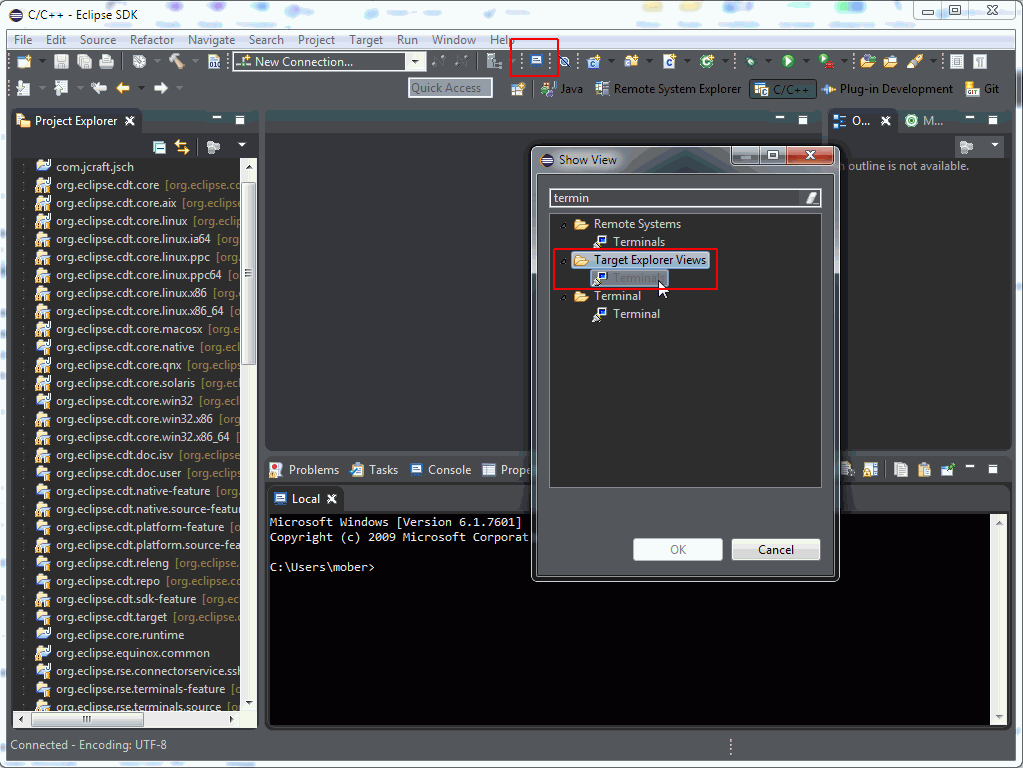Click the Build hammer icon

(176, 61)
